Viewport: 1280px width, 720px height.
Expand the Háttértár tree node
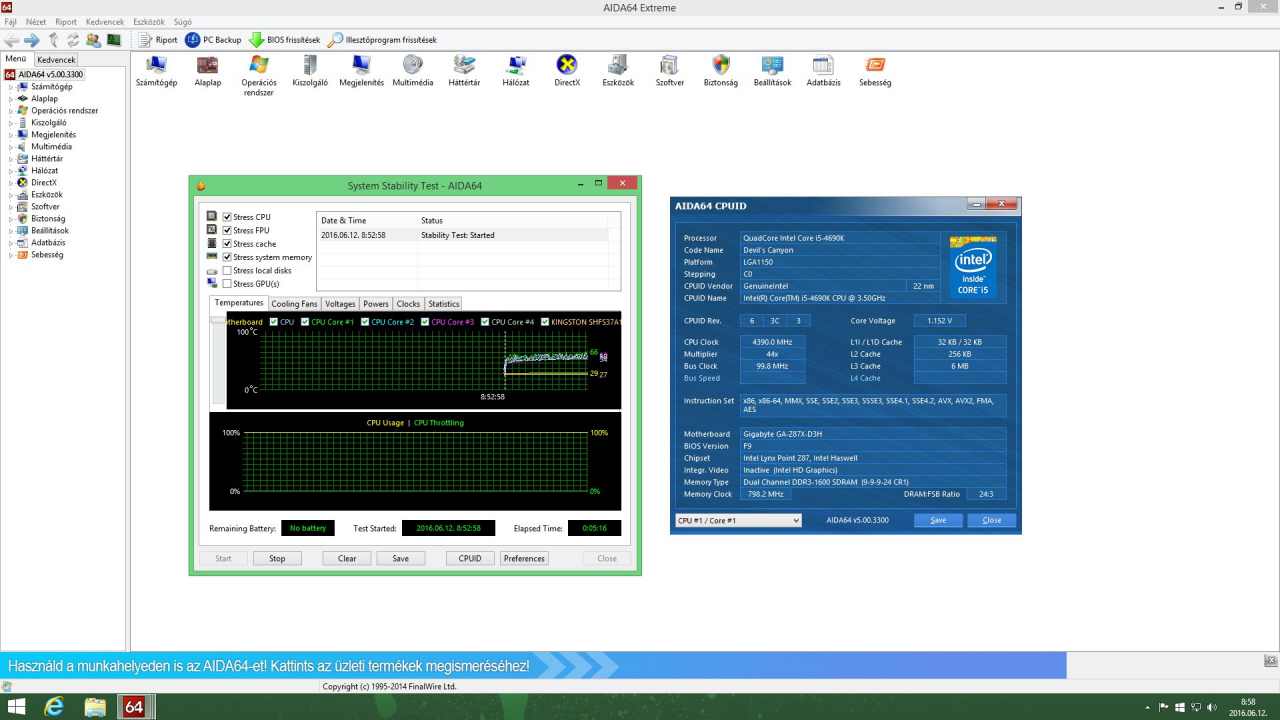point(11,159)
